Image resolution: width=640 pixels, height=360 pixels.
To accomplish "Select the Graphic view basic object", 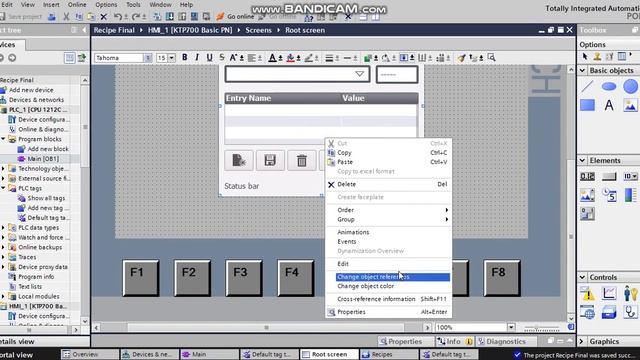I will [x=630, y=105].
